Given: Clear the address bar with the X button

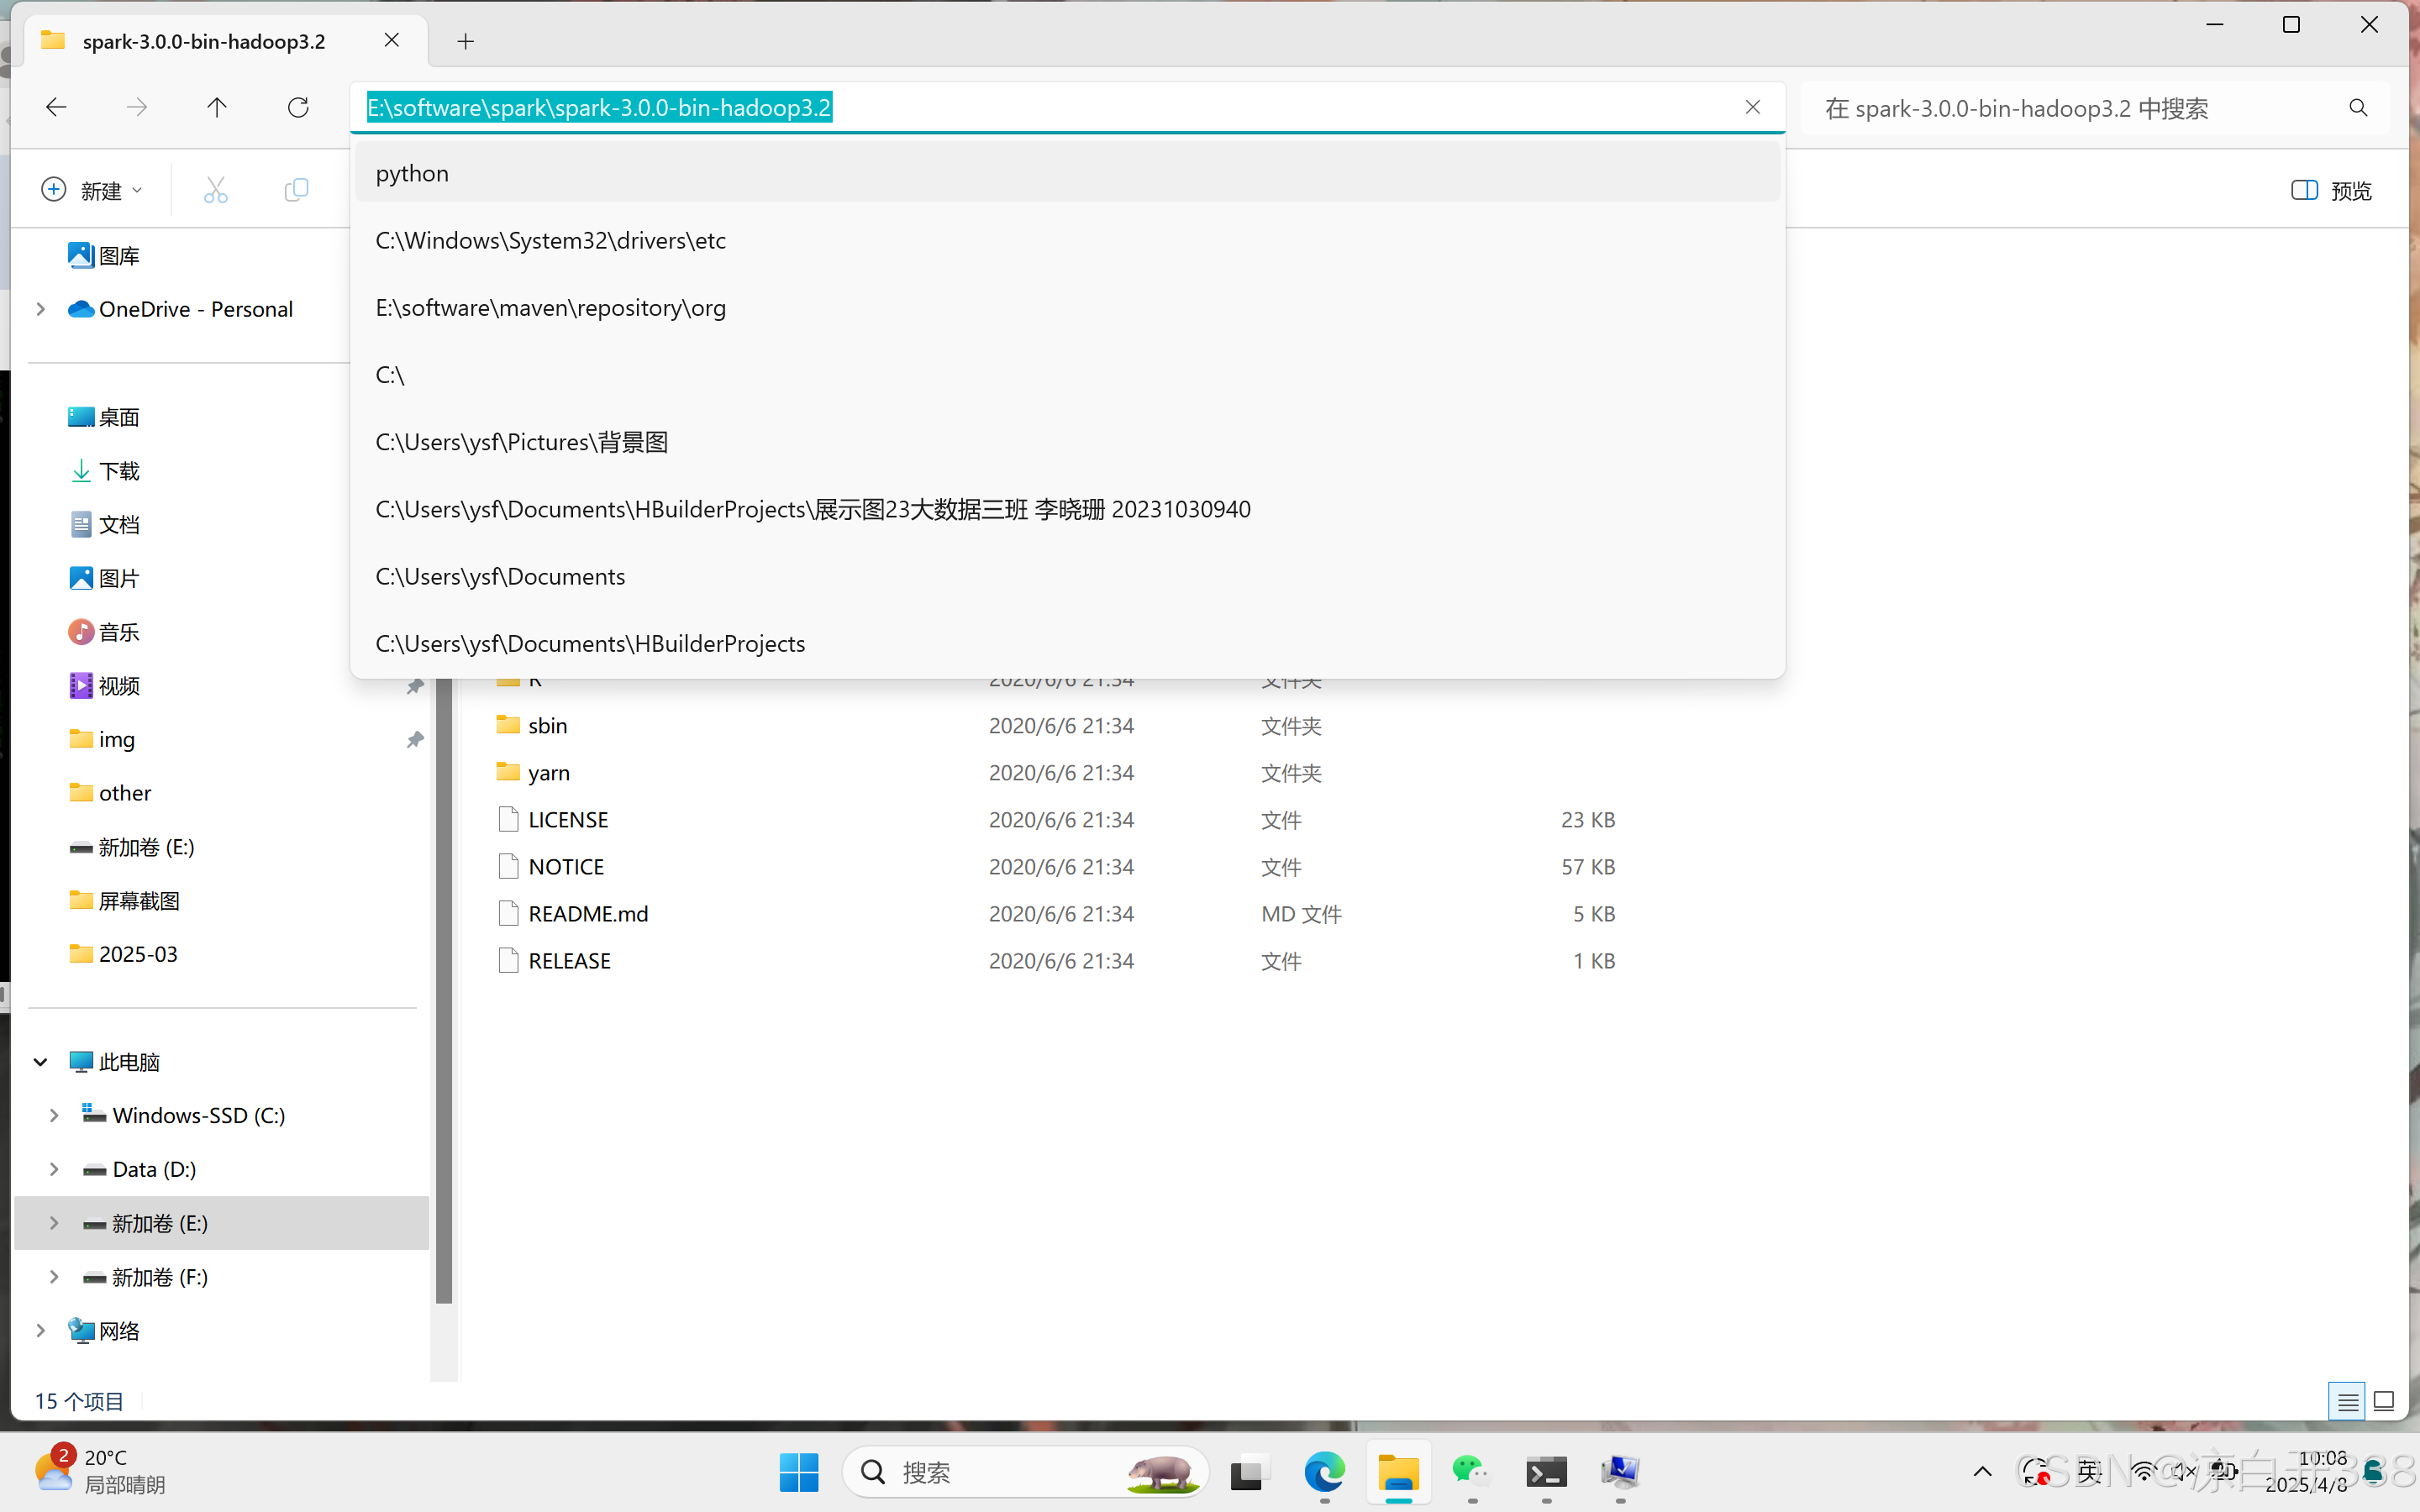Looking at the screenshot, I should (1752, 107).
